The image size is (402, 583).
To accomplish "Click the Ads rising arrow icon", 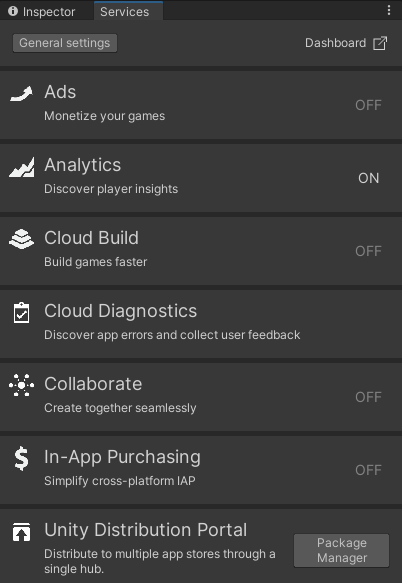I will (21, 94).
